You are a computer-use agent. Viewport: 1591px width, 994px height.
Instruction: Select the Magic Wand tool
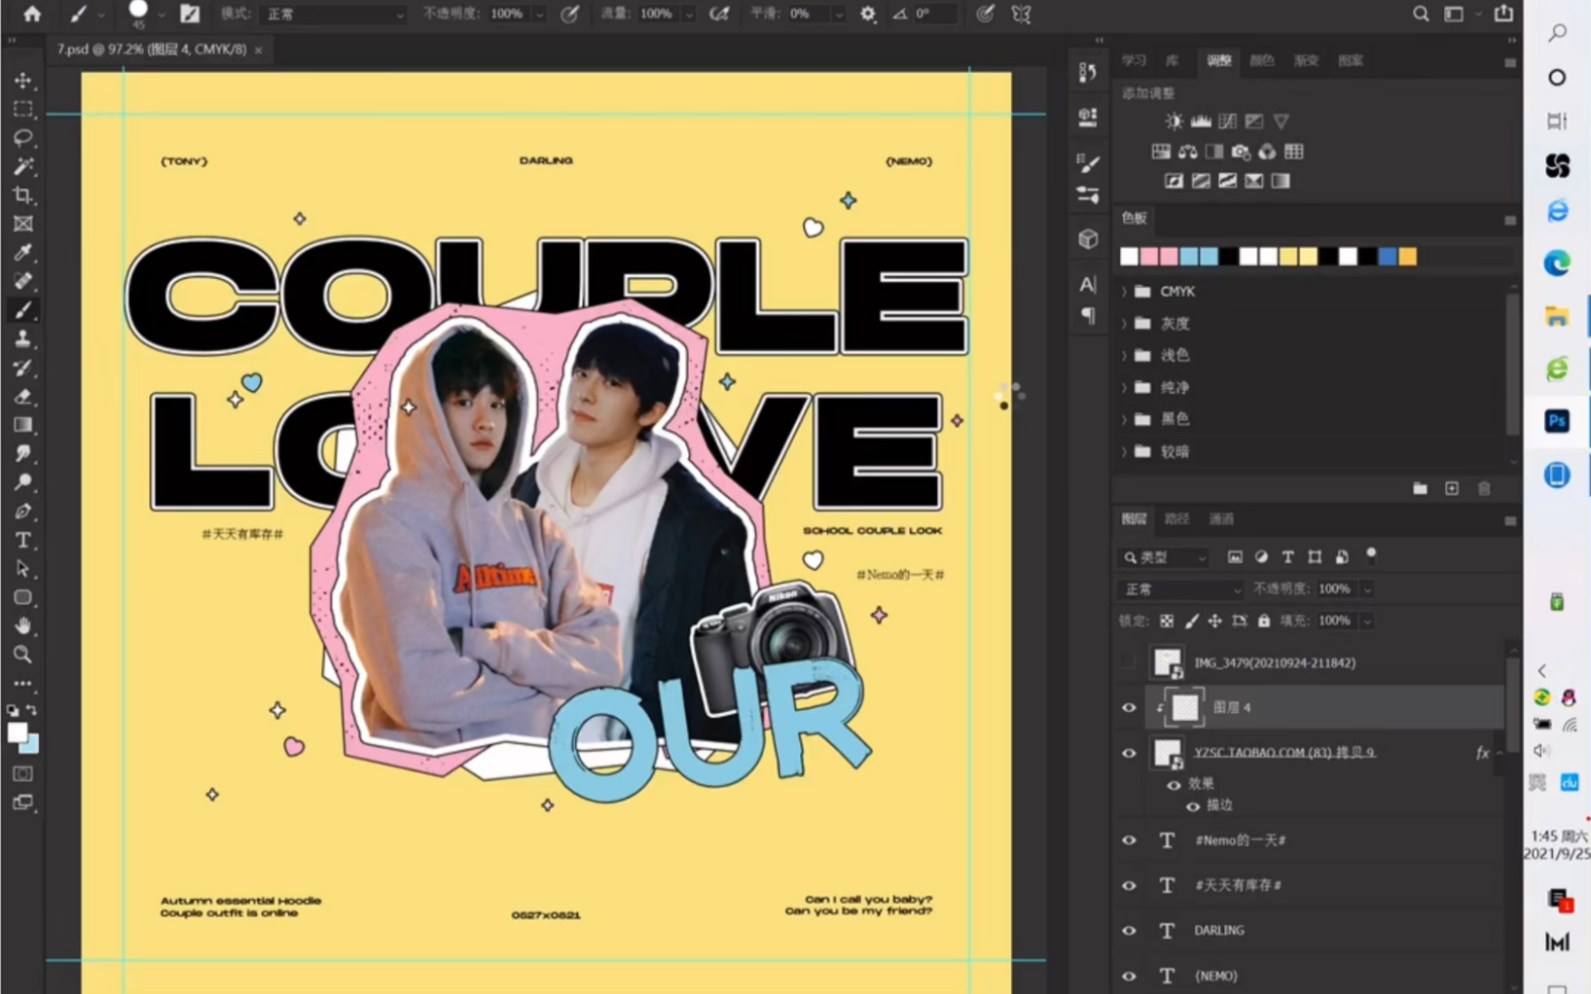pos(22,166)
